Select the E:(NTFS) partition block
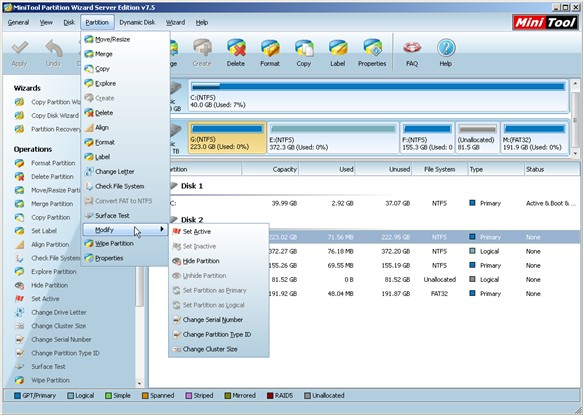584x416 pixels. coord(333,137)
